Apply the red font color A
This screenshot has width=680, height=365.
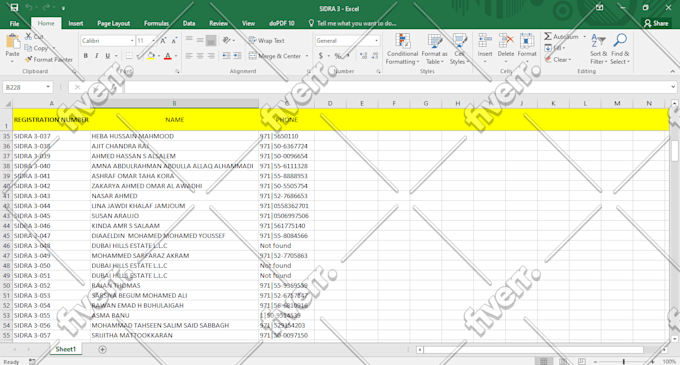168,56
